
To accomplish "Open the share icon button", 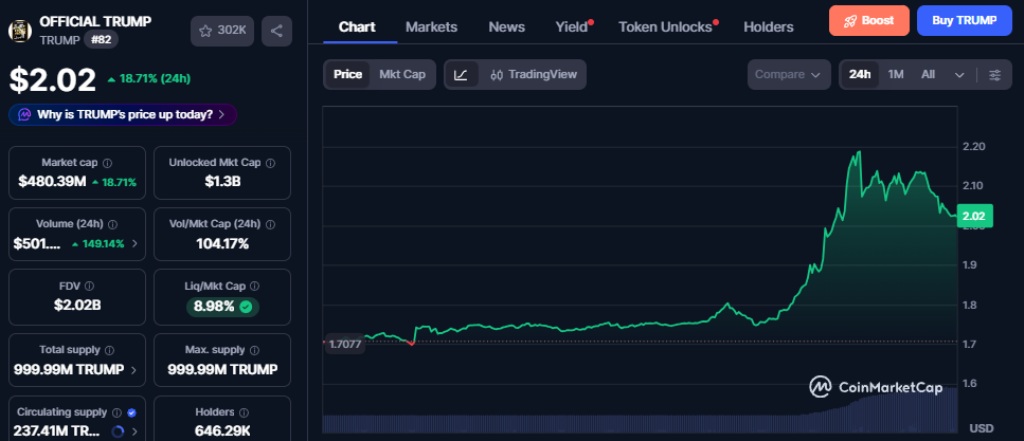I will point(276,31).
